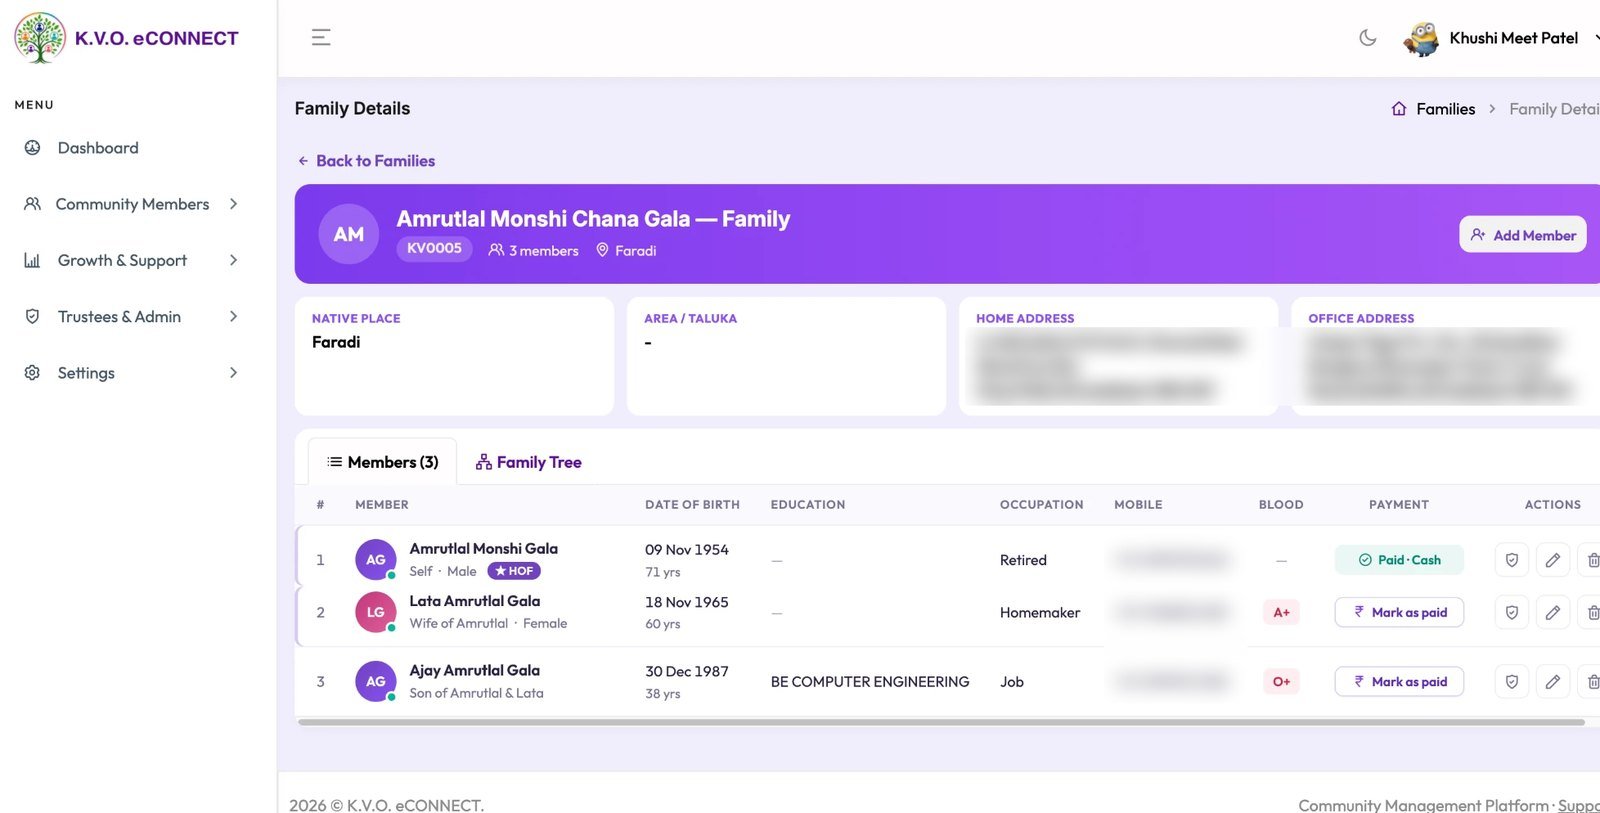Switch to dark mode via moon icon
Image resolution: width=1600 pixels, height=813 pixels.
pos(1368,38)
